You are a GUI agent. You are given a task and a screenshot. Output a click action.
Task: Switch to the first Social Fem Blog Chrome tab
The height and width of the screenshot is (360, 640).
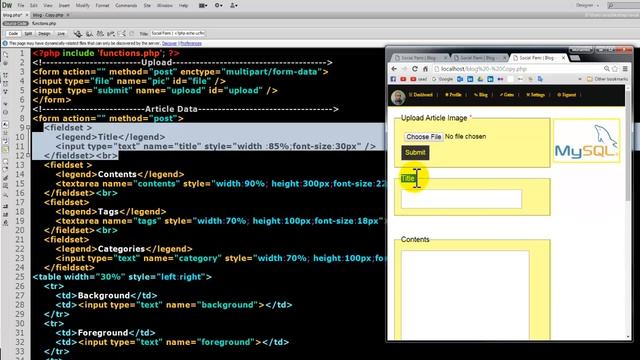[419, 58]
